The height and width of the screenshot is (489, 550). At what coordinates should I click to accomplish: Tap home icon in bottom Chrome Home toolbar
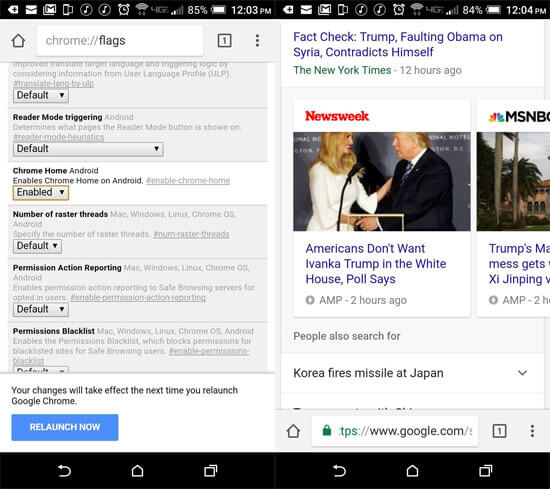(x=293, y=431)
